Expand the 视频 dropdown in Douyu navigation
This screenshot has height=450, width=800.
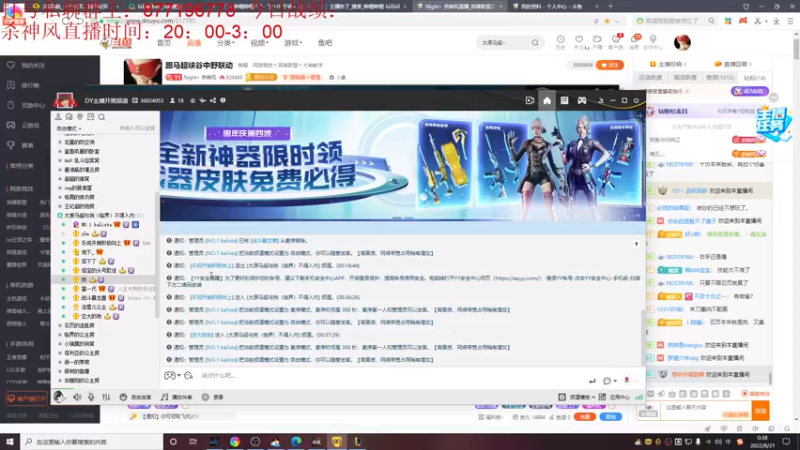[259, 43]
